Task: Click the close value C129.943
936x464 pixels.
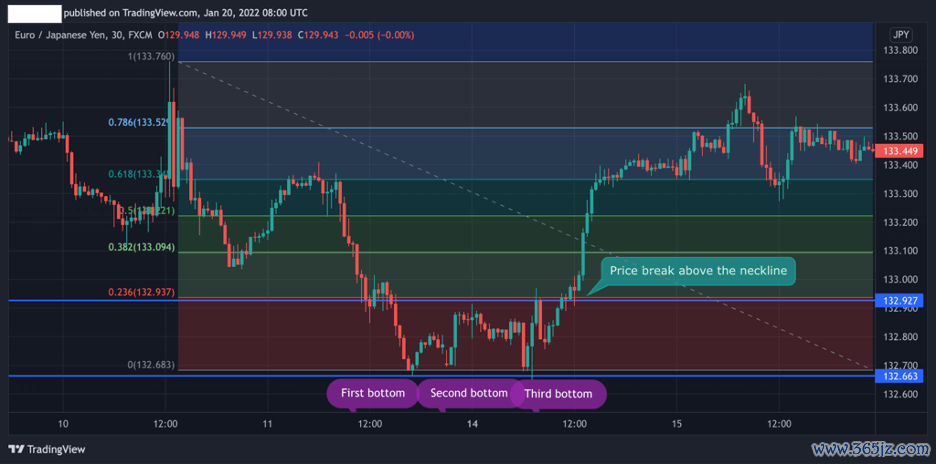Action: click(x=318, y=36)
